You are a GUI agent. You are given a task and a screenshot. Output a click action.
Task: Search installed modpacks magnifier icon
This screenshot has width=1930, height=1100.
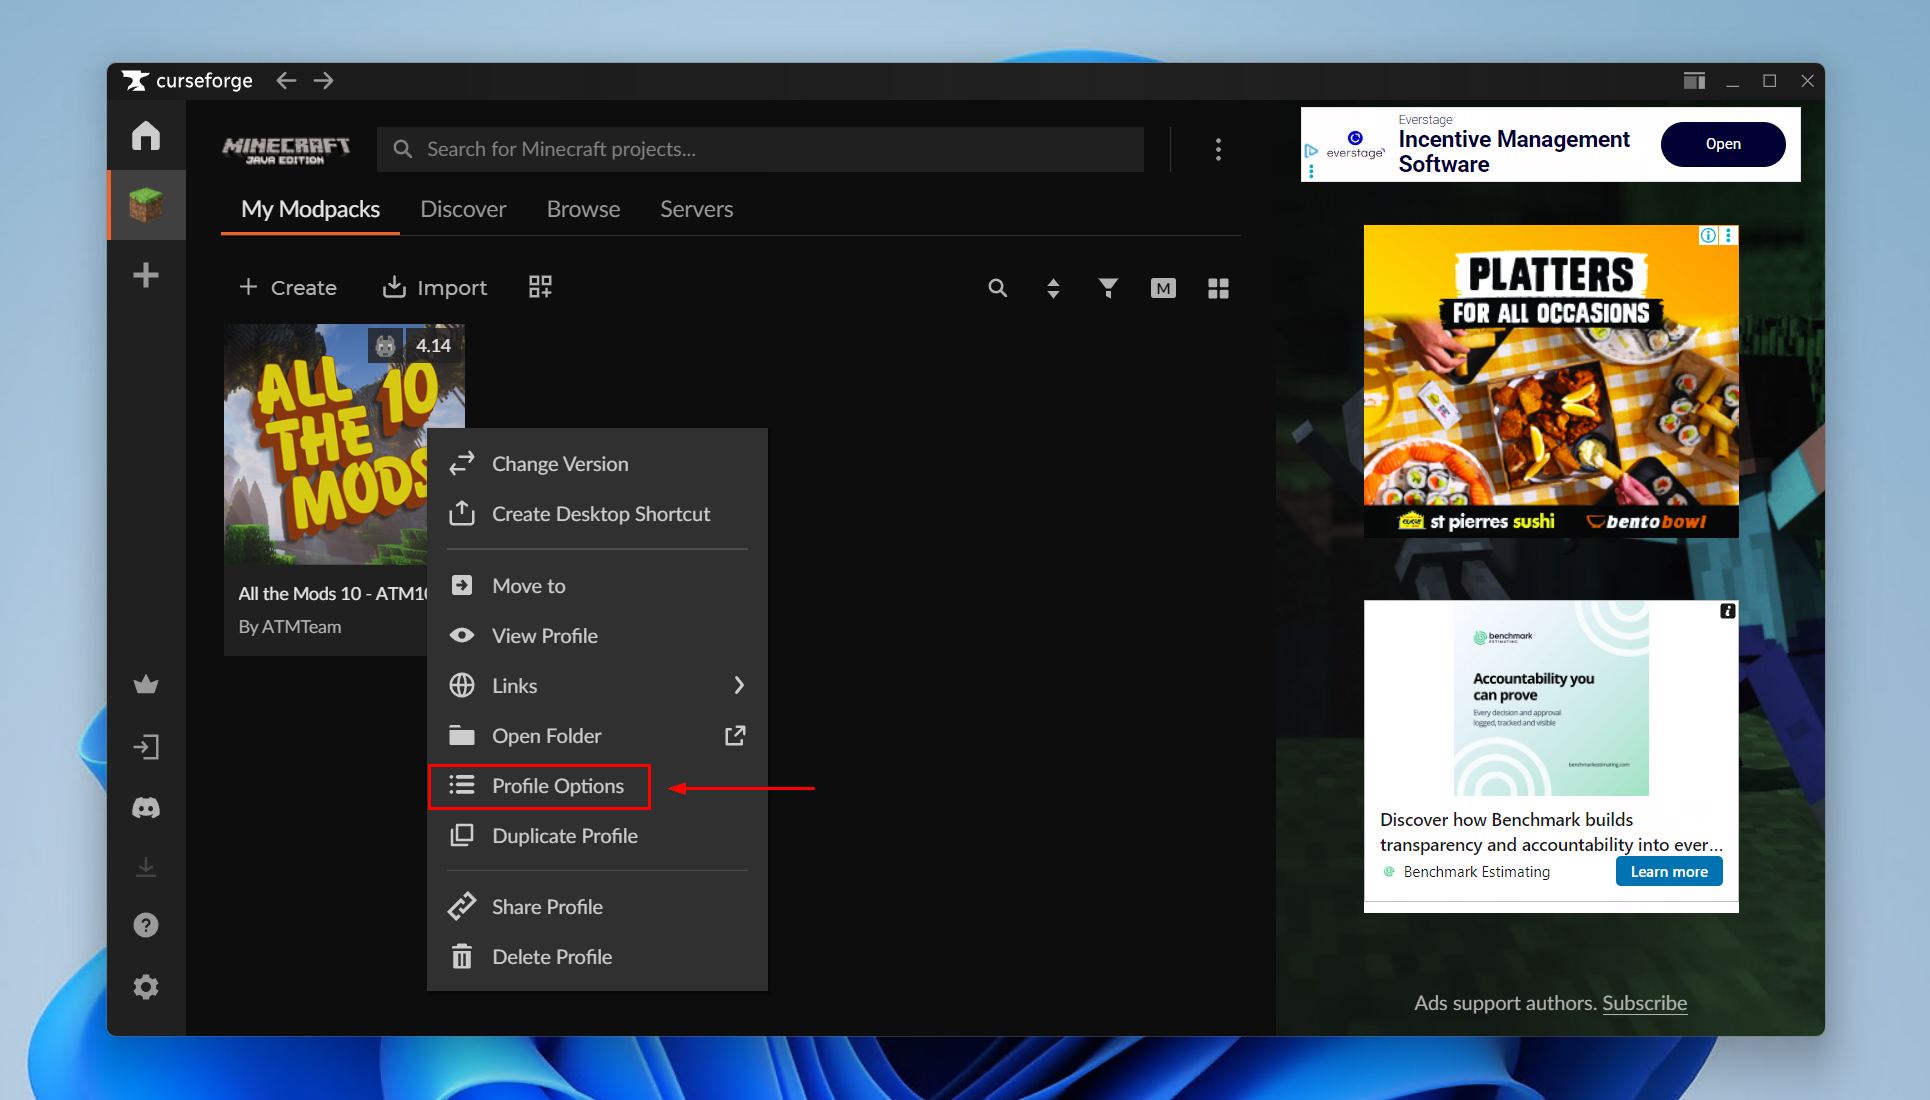click(x=997, y=288)
